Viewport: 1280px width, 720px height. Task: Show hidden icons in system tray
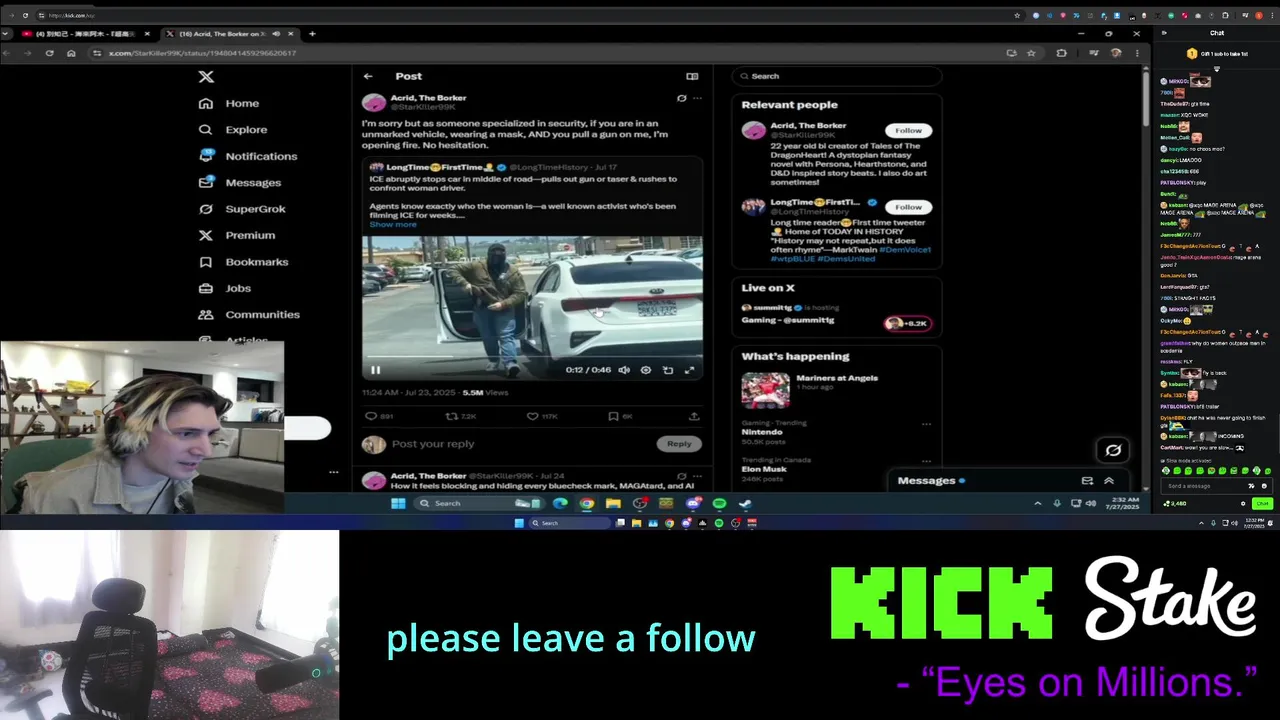pyautogui.click(x=1037, y=504)
